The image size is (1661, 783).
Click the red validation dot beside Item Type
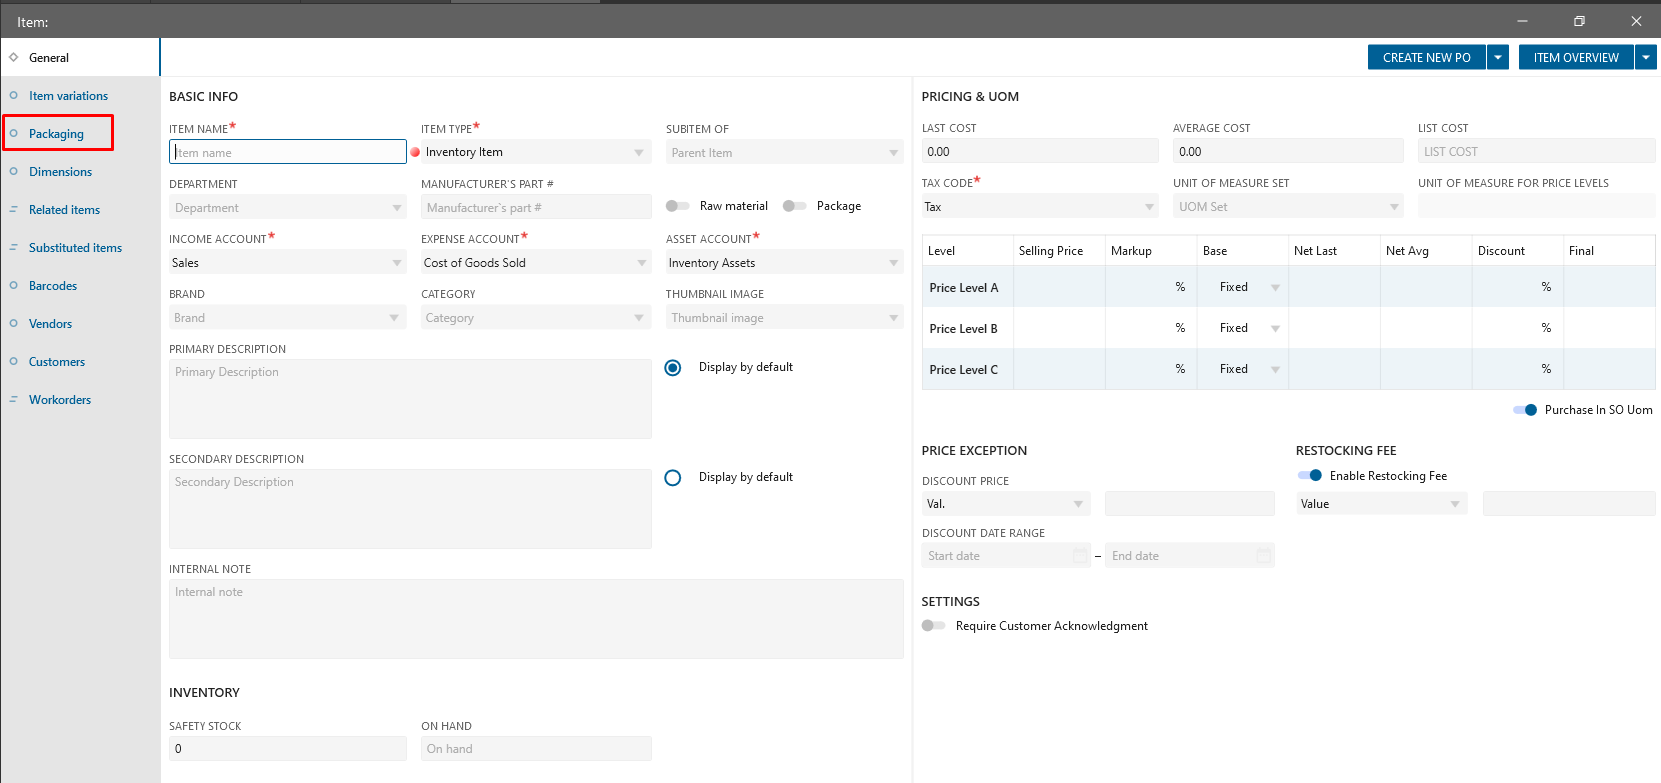415,152
